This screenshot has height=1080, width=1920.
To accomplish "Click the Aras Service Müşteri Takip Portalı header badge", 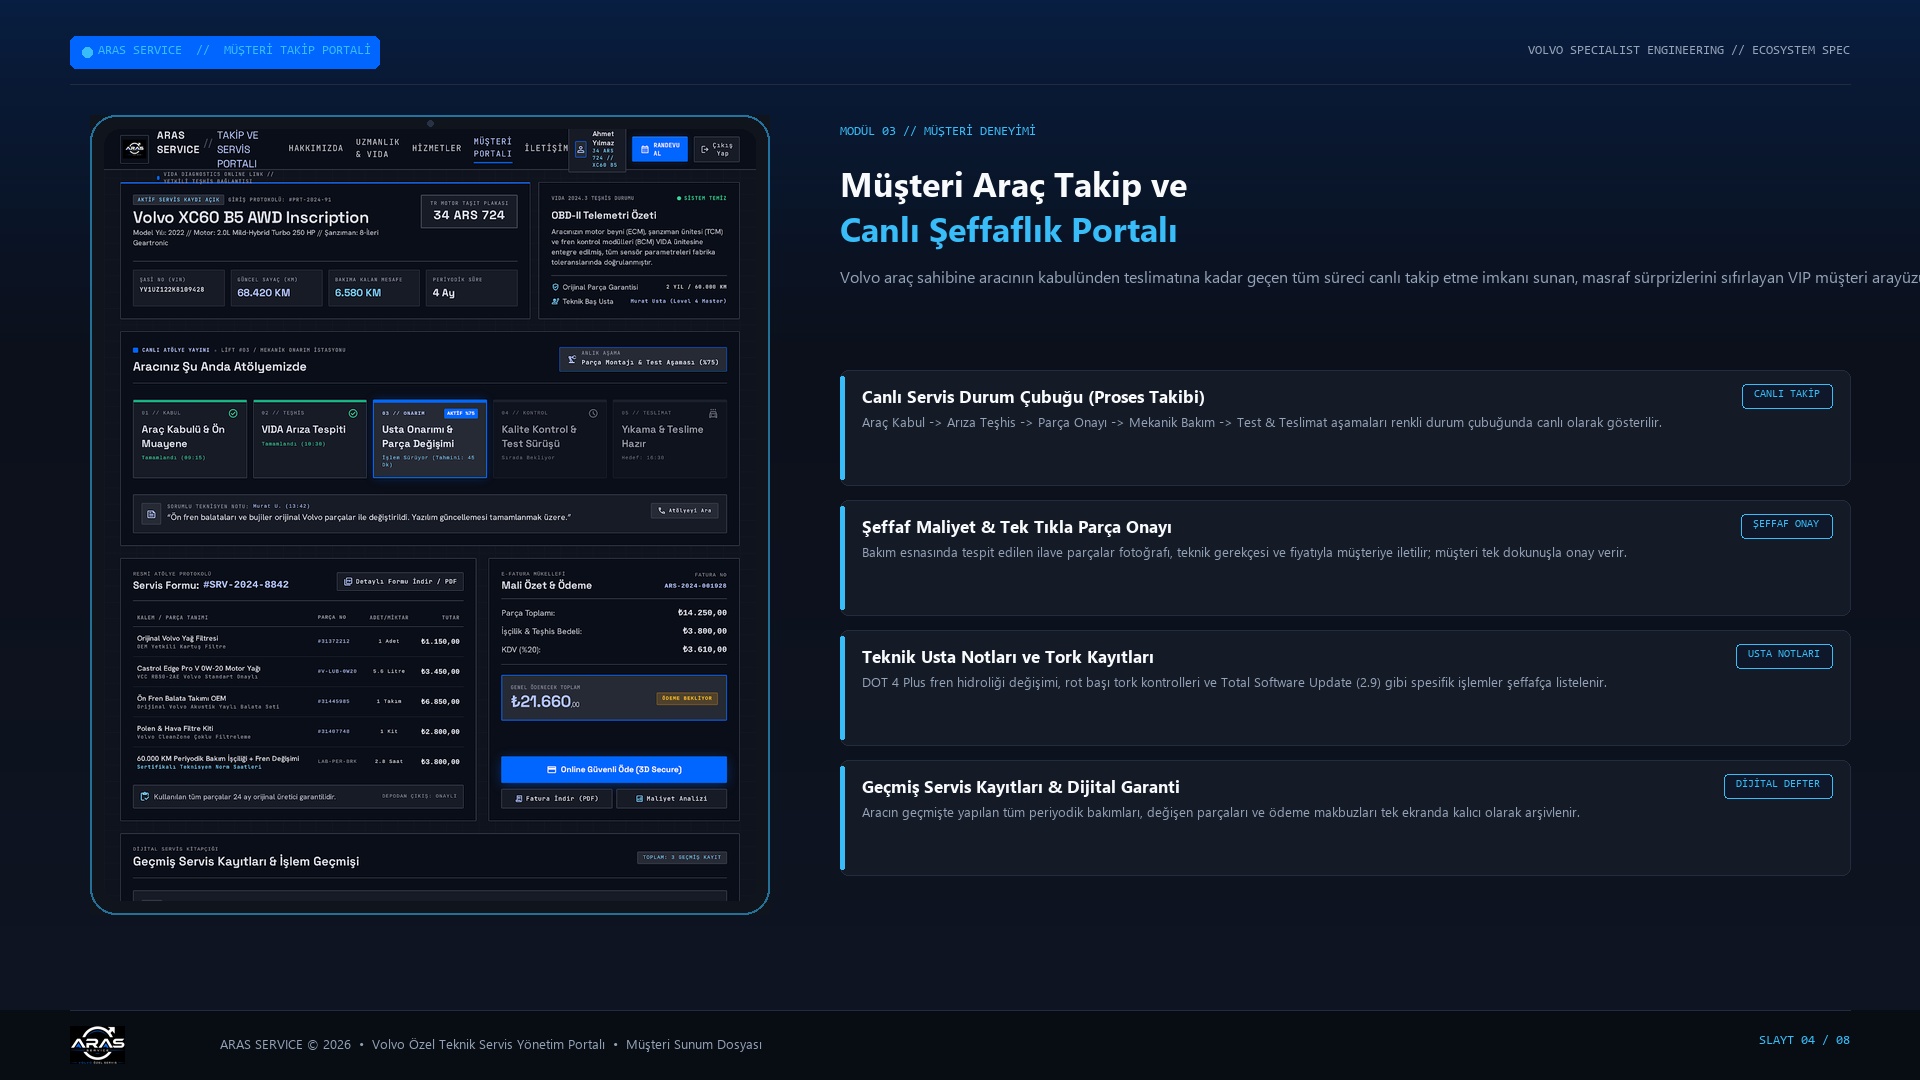I will point(225,52).
